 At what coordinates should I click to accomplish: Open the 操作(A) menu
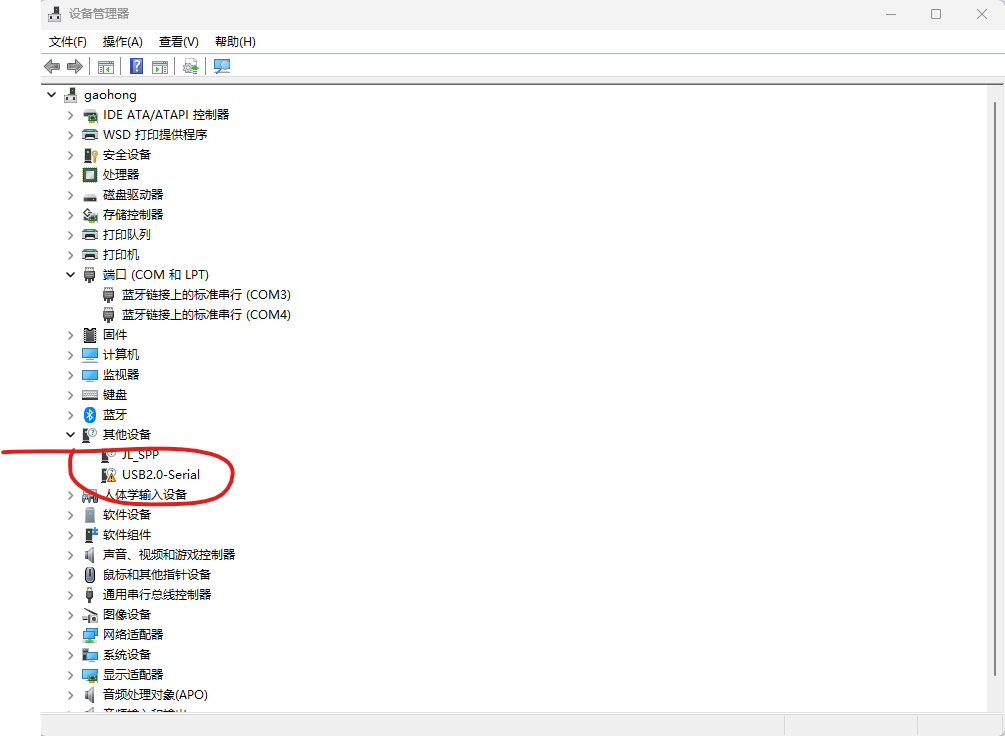point(122,41)
